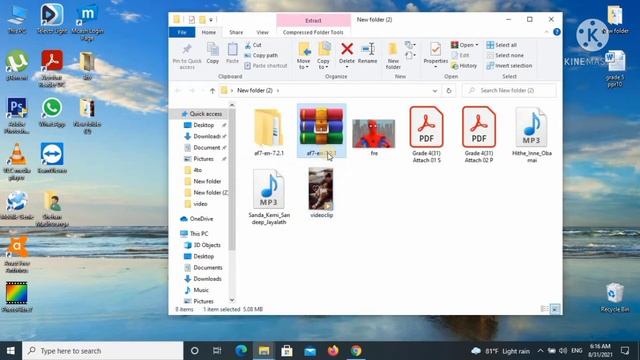Select the Sanda_Kemi MP3 file
The height and width of the screenshot is (360, 640).
[x=269, y=197]
